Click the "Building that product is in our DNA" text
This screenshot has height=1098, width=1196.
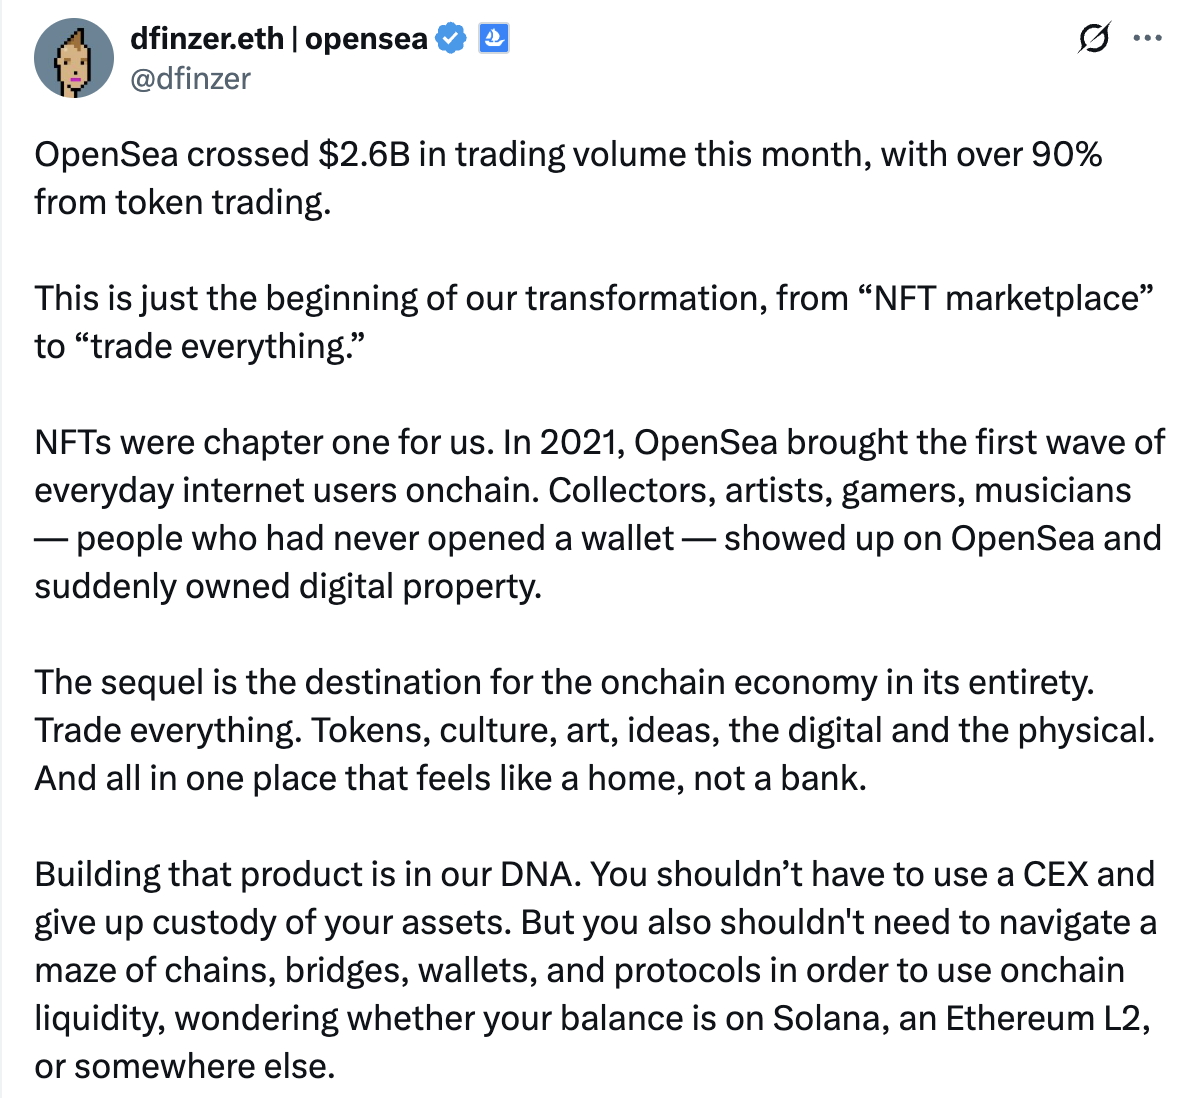click(x=306, y=875)
